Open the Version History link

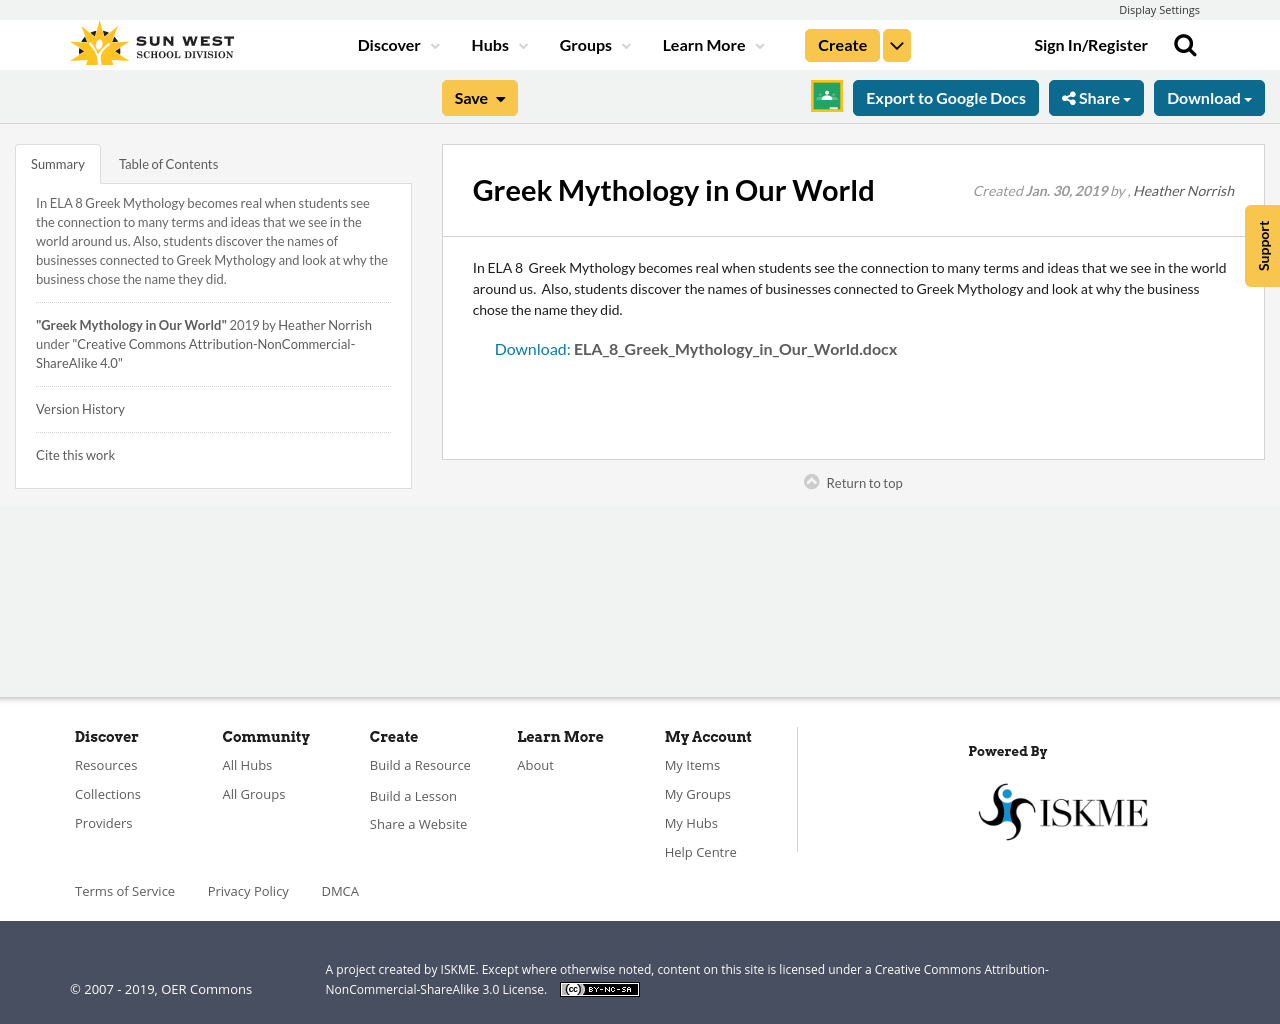pos(80,407)
